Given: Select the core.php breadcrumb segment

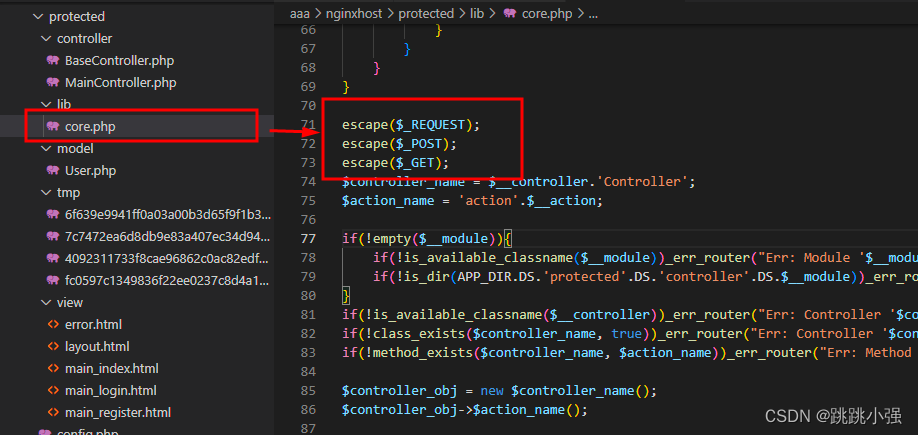Looking at the screenshot, I should click(x=549, y=13).
